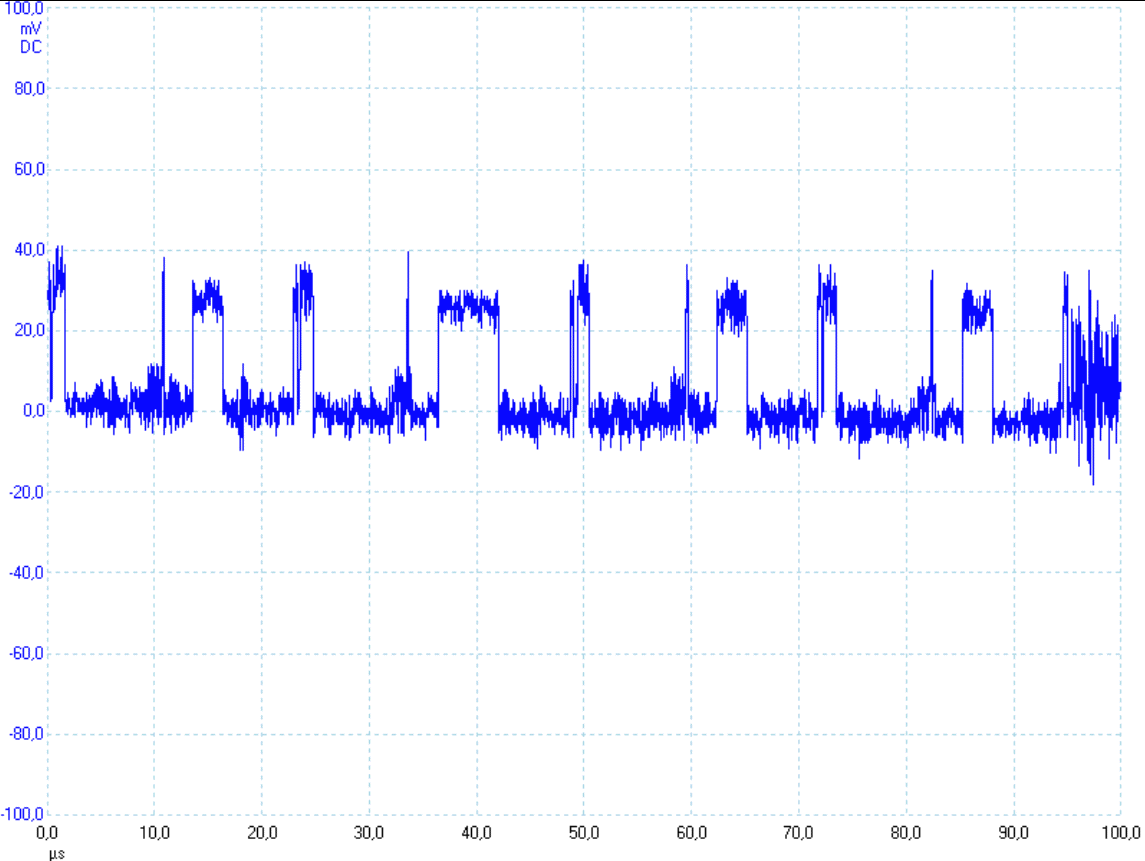Image resolution: width=1145 pixels, height=861 pixels.
Task: Click the -40,0 voltage axis label
Action: coord(26,573)
